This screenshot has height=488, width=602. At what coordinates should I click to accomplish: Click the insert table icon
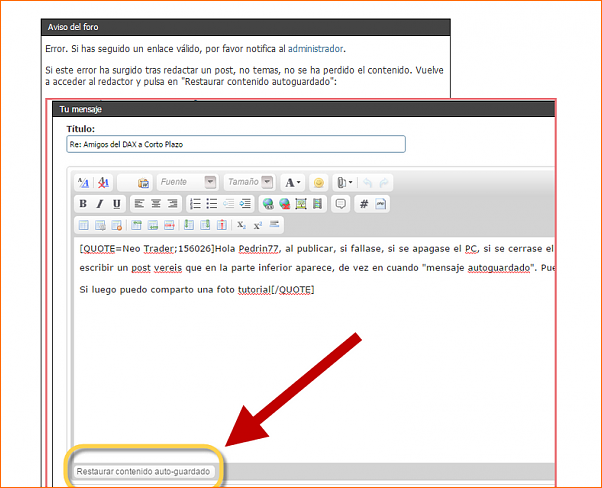point(83,225)
